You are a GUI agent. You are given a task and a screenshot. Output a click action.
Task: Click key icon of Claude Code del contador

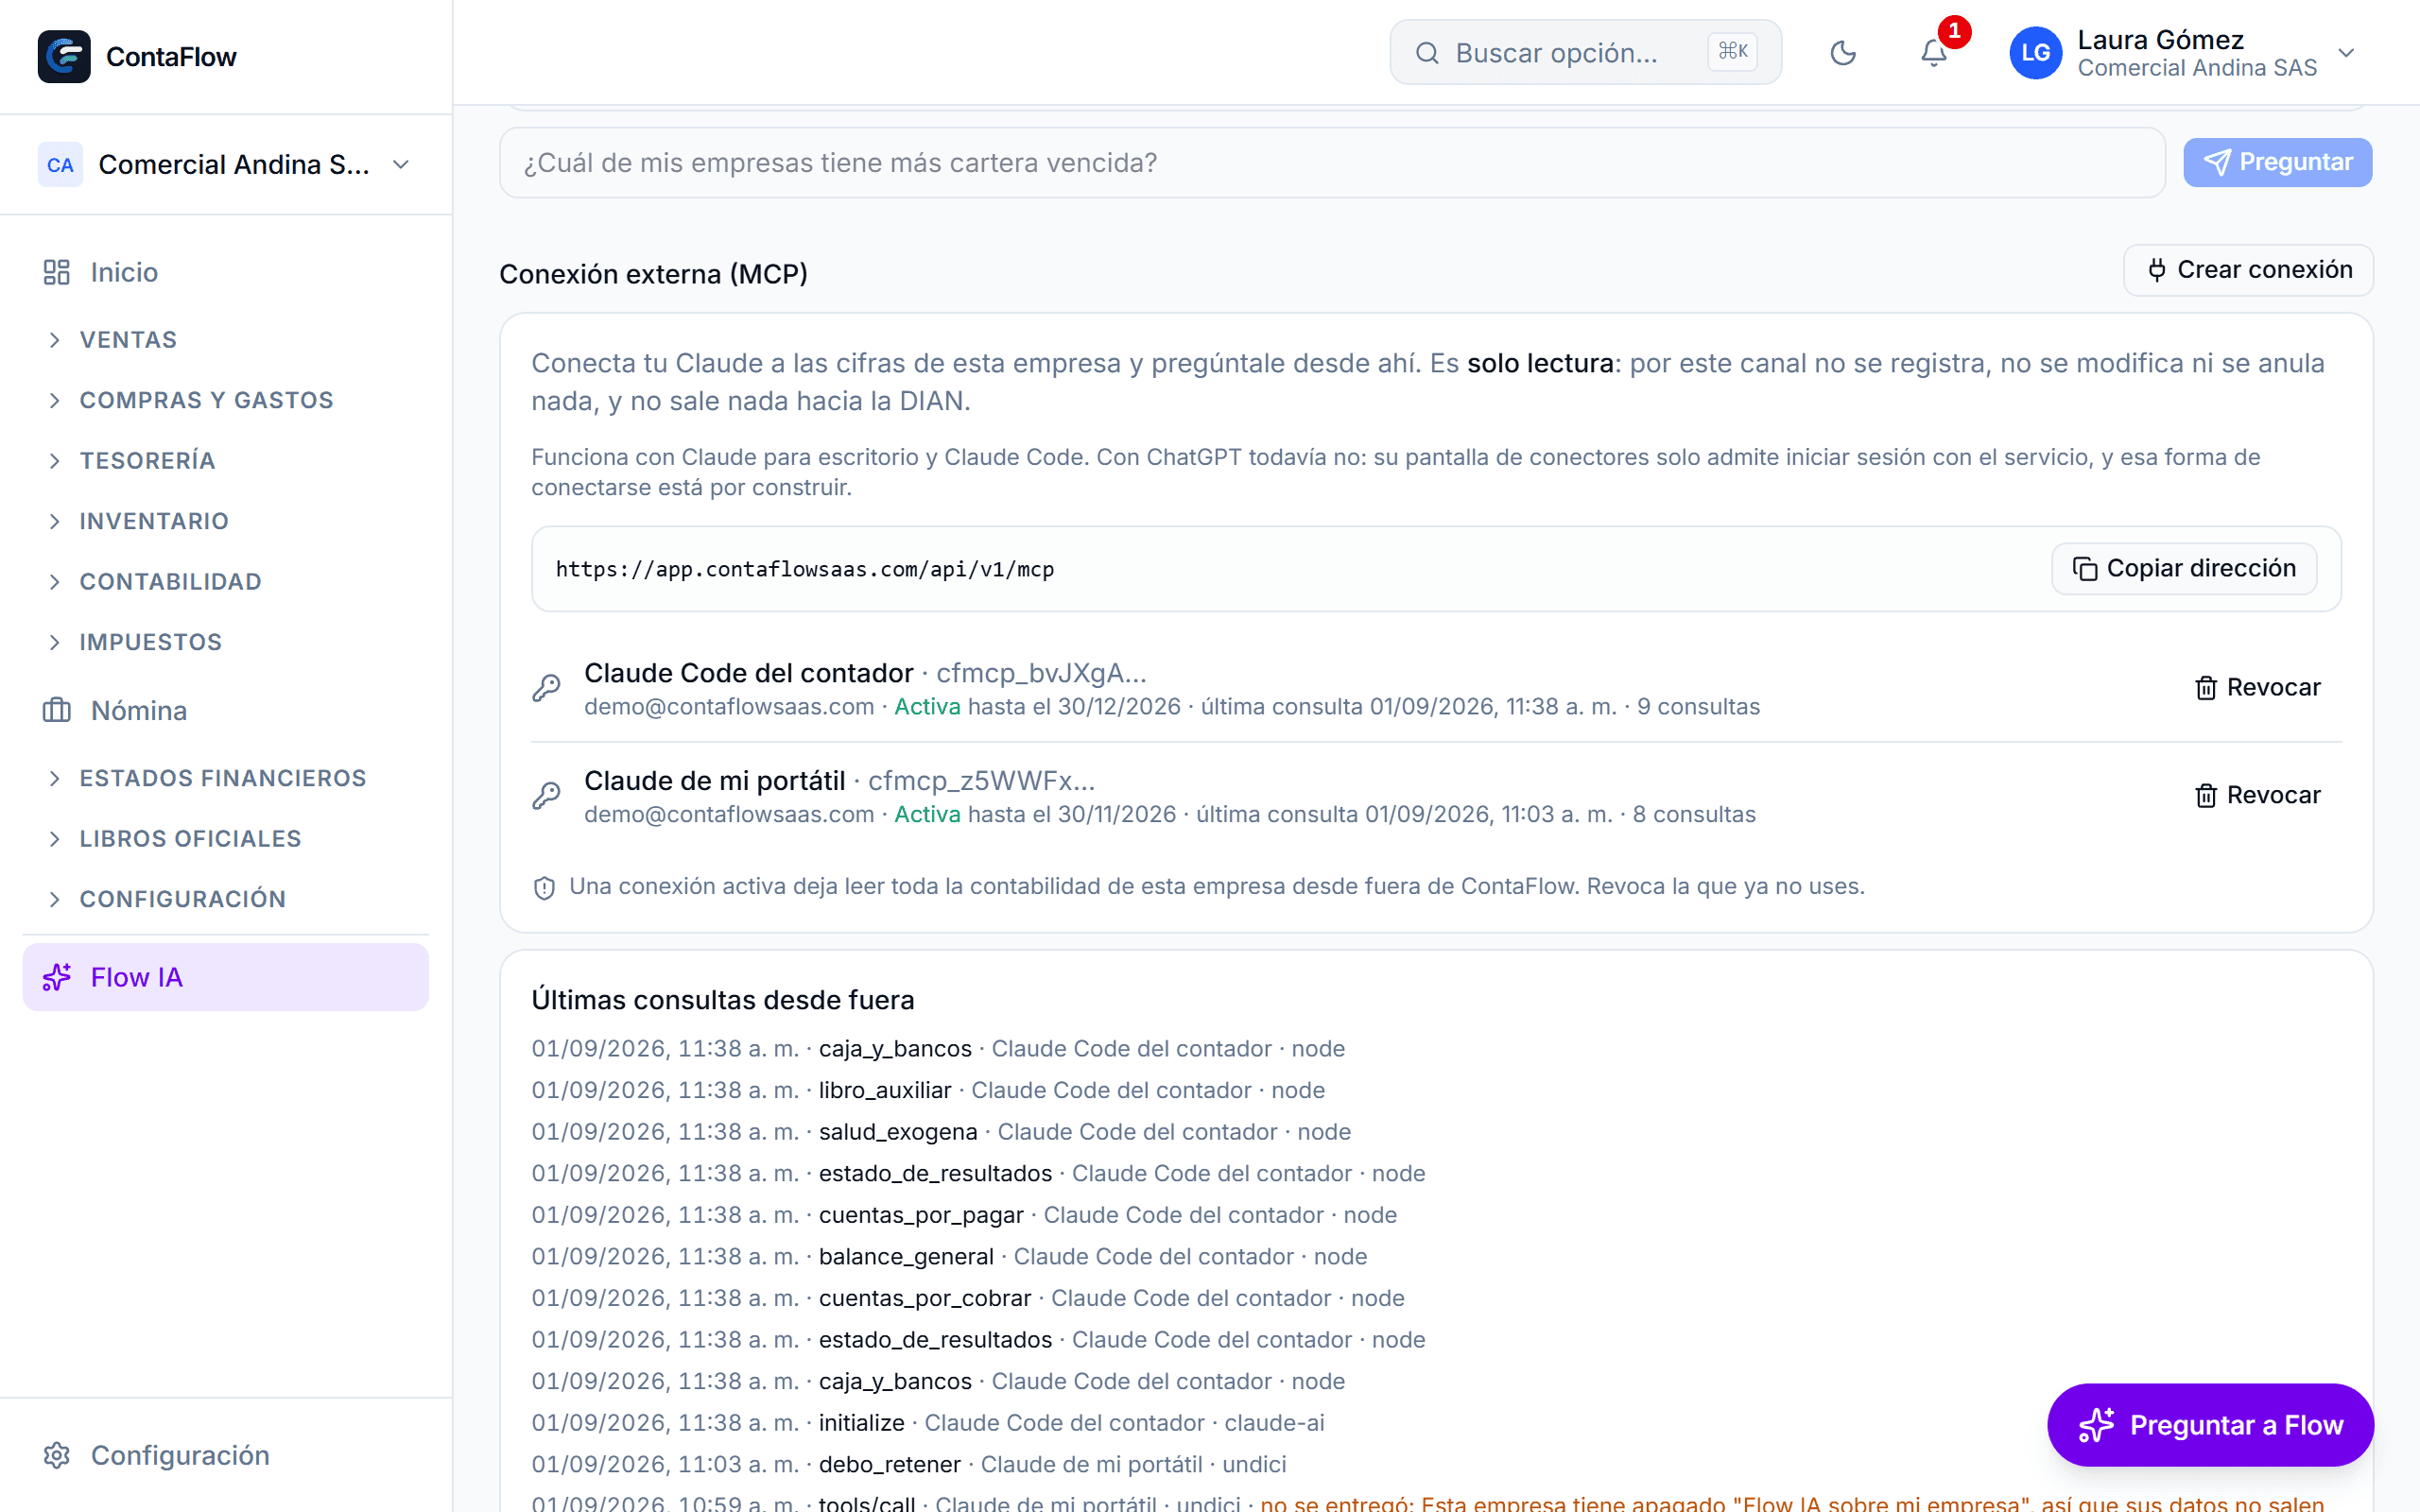click(546, 688)
